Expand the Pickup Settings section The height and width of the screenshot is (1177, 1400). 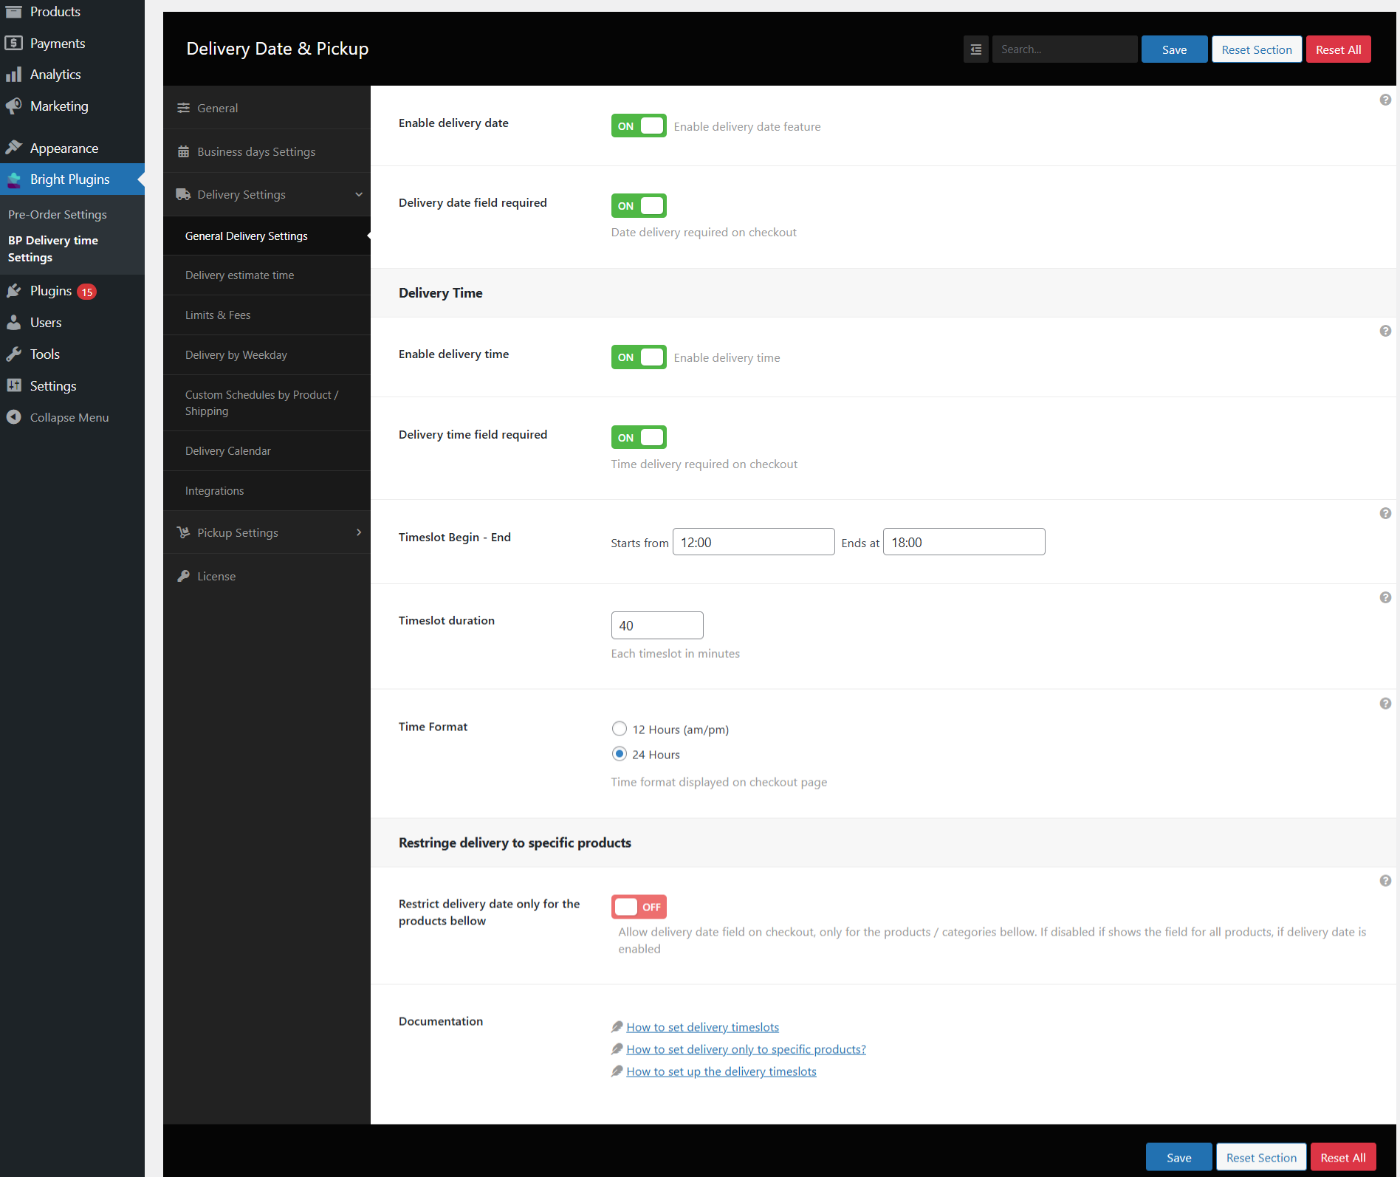point(359,532)
